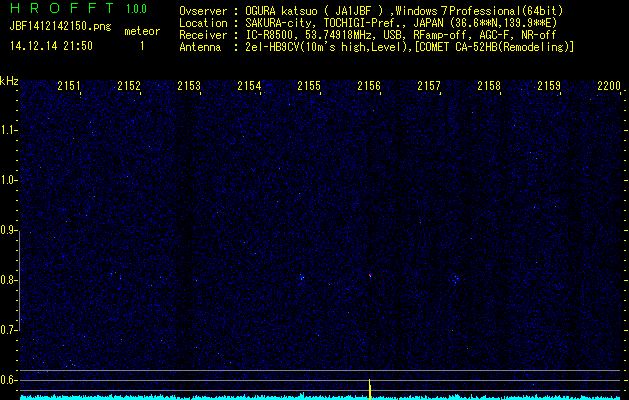The width and height of the screenshot is (629, 400).
Task: Click the HROFFT program title
Action: point(61,8)
